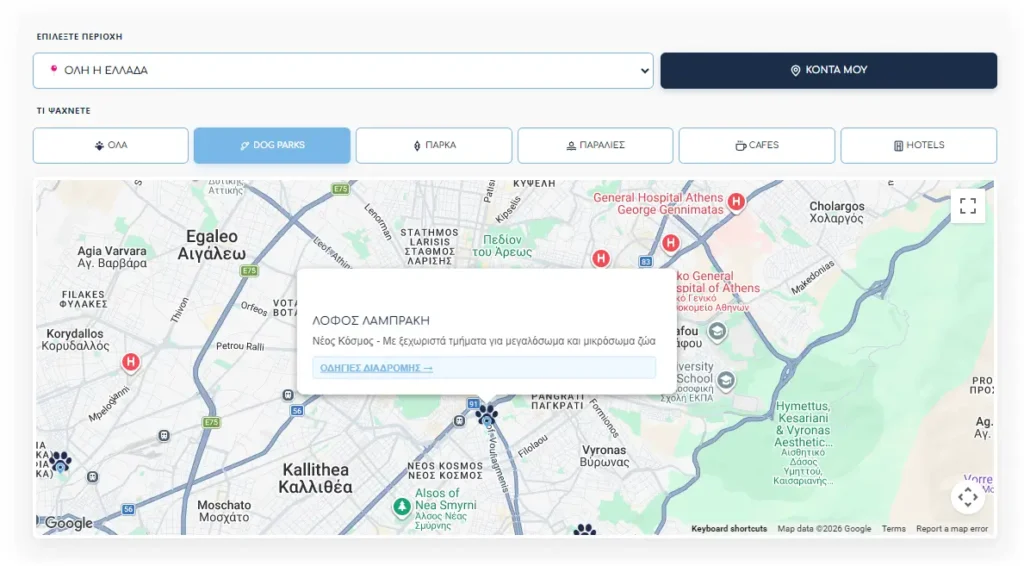Viewport: 1024px width, 566px height.
Task: Click the paw marker near Moschato west edge
Action: coord(60,462)
